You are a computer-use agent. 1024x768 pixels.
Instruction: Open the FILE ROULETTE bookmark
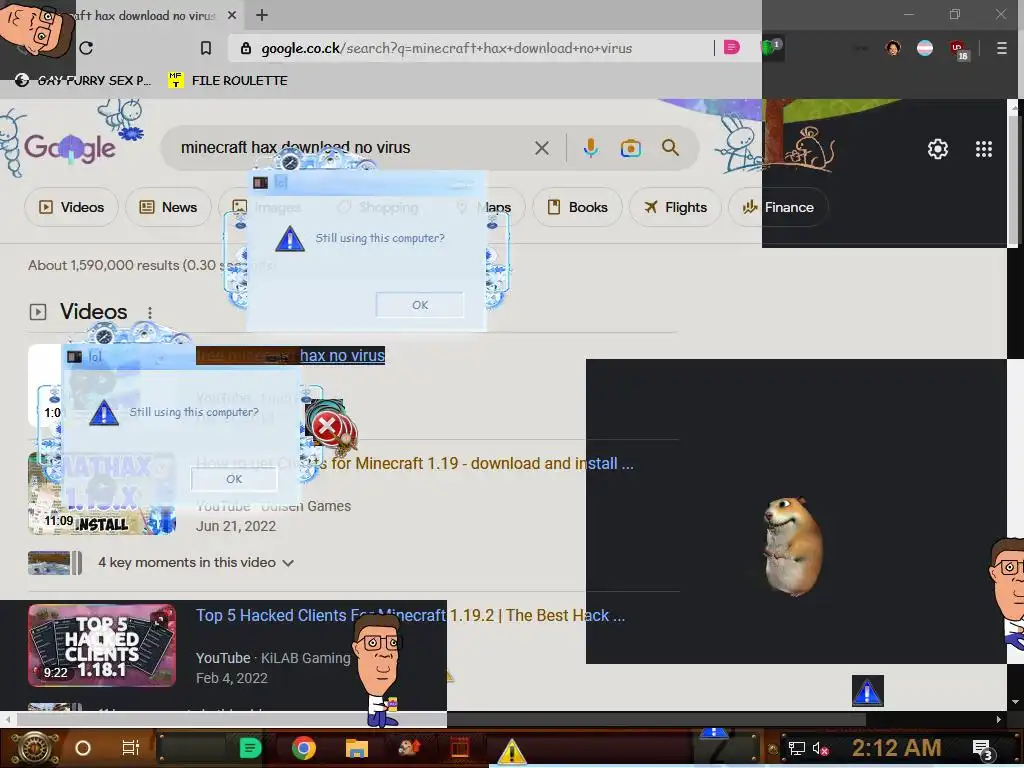pos(228,80)
